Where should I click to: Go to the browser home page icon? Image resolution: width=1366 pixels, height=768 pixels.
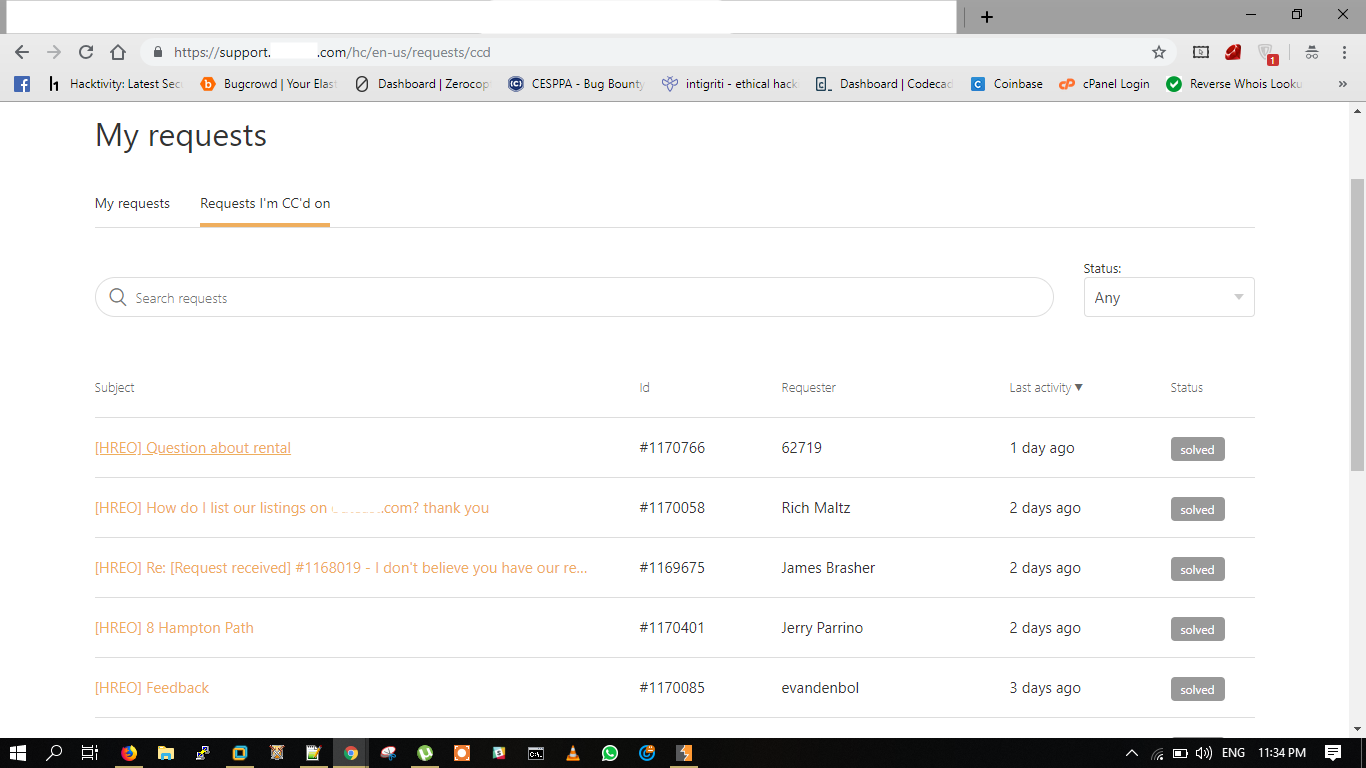click(118, 52)
